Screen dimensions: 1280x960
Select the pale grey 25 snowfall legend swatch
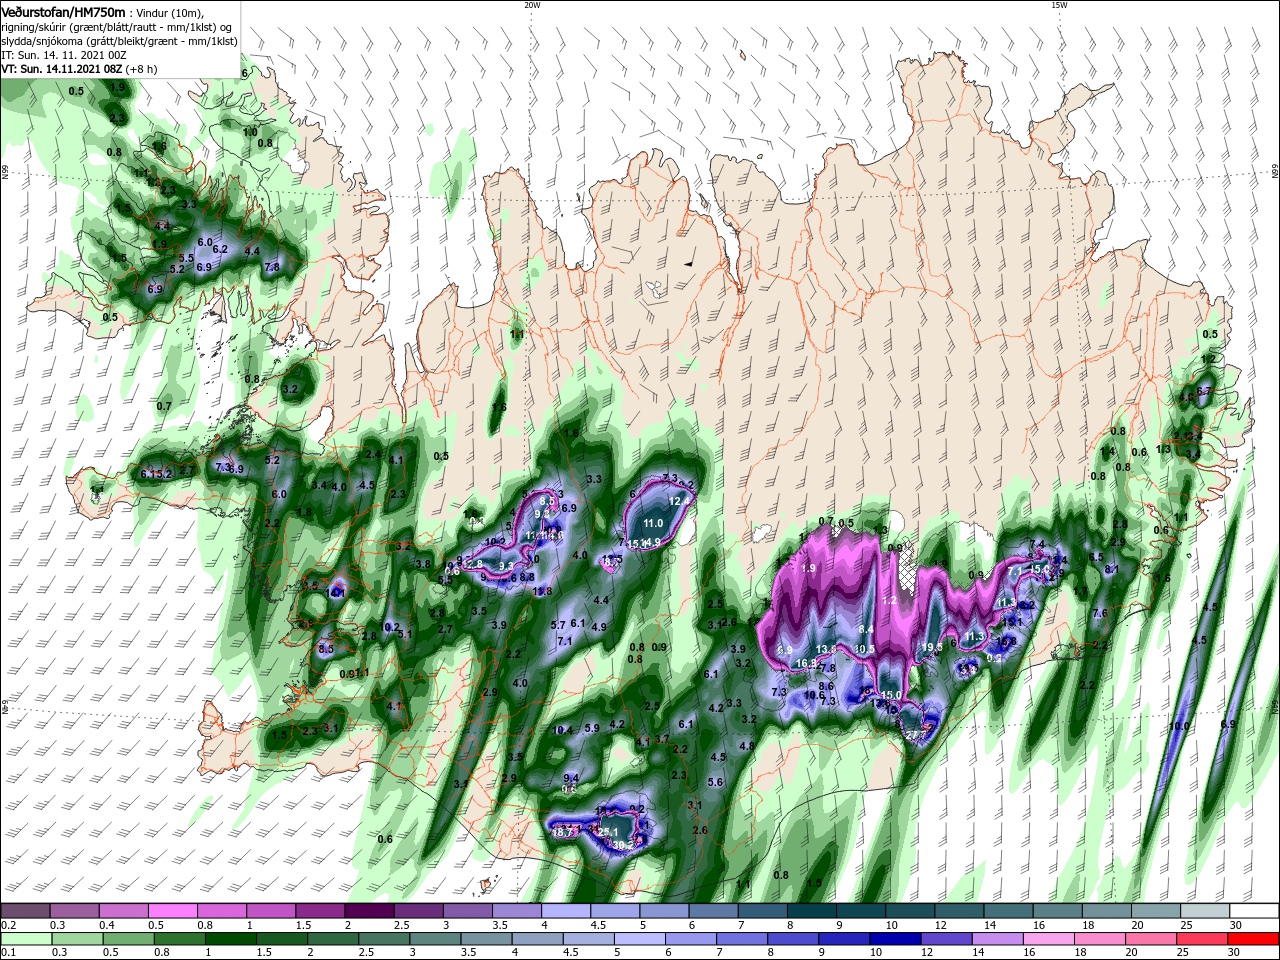pos(1205,910)
